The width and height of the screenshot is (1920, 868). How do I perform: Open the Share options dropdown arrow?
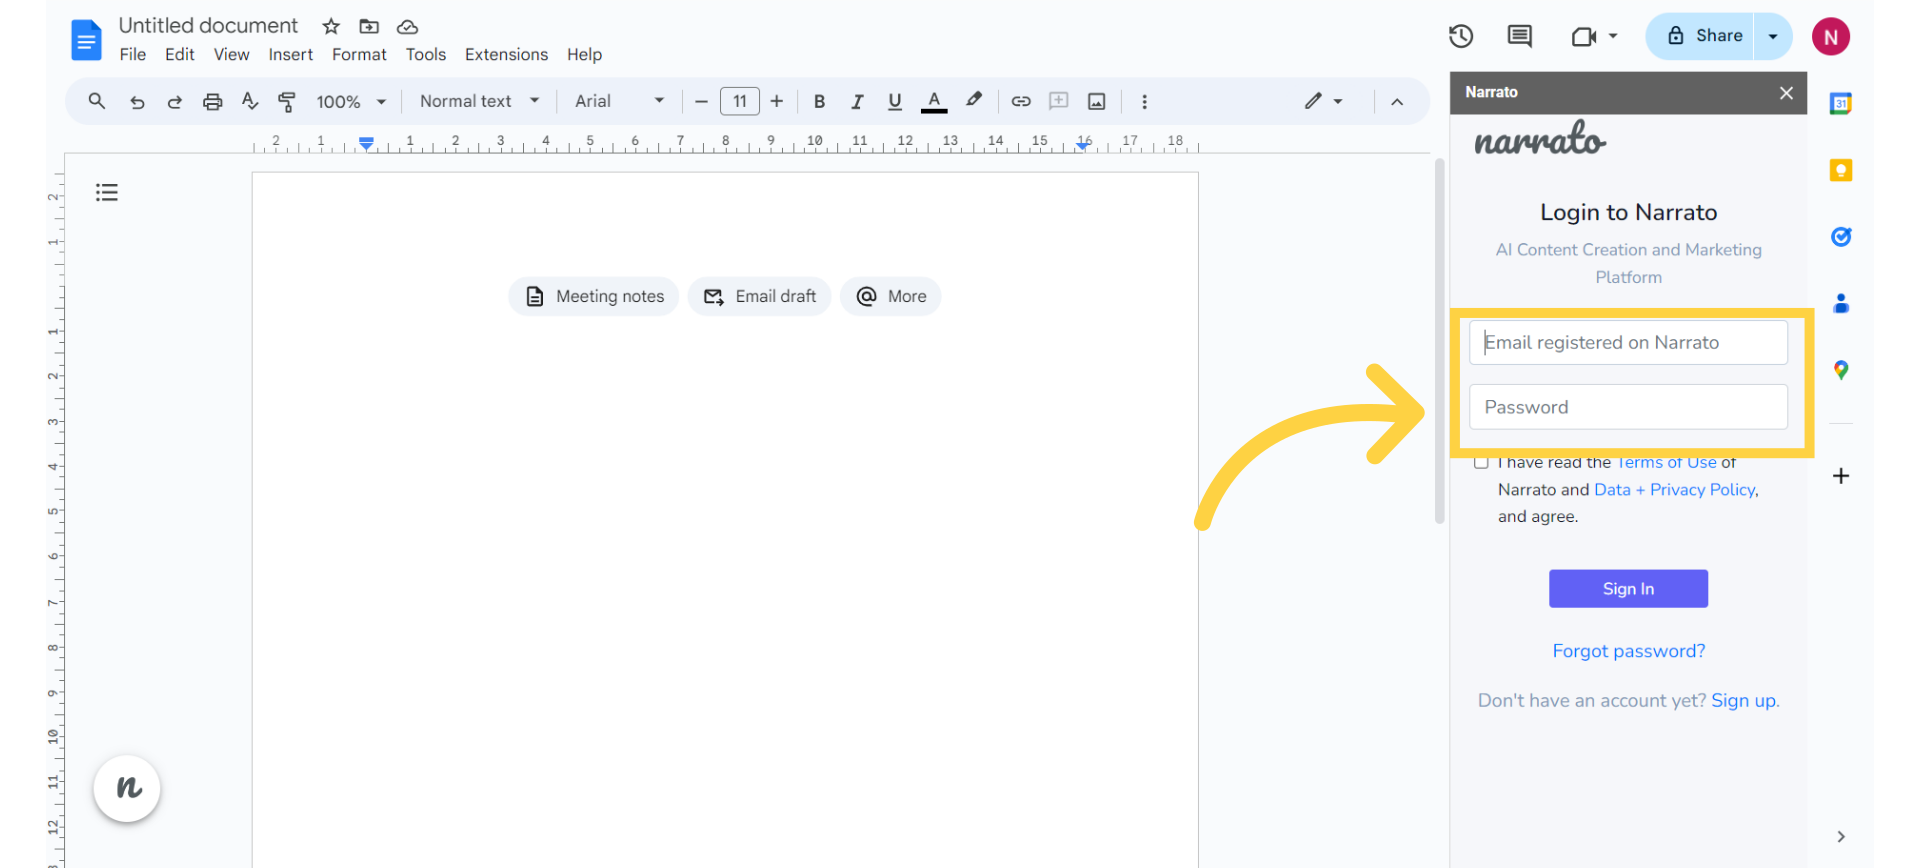1773,37
